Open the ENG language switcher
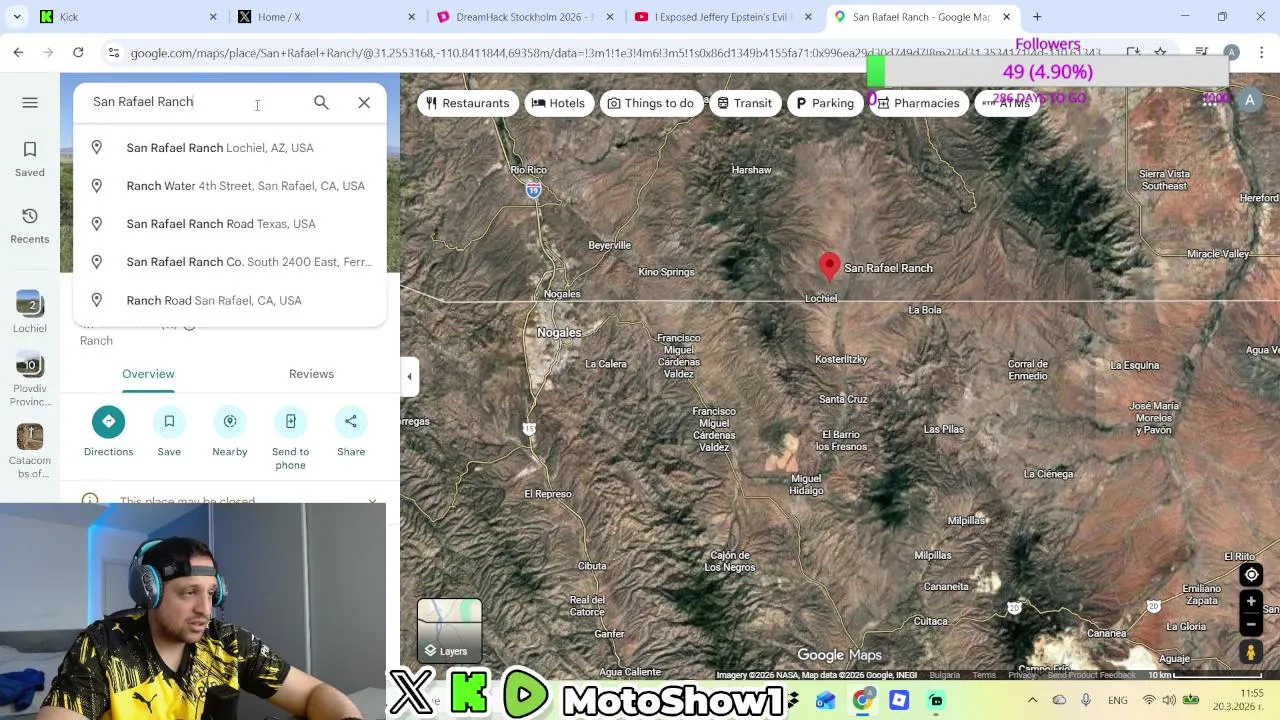The height and width of the screenshot is (720, 1280). pyautogui.click(x=1117, y=700)
